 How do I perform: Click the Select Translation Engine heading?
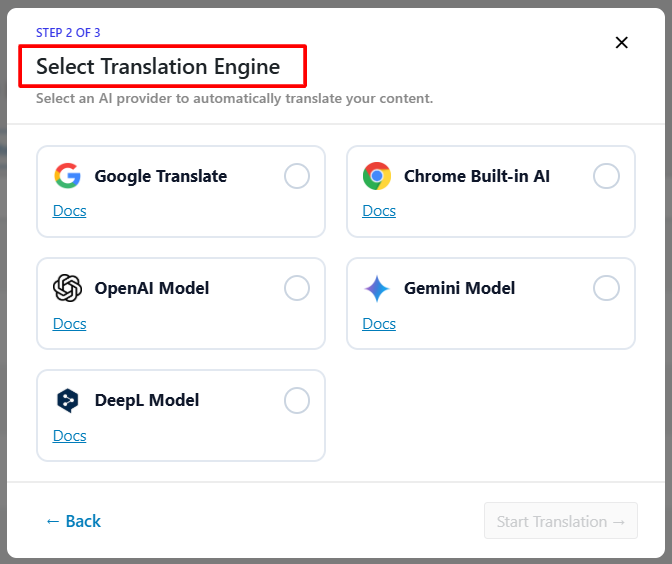coord(158,66)
